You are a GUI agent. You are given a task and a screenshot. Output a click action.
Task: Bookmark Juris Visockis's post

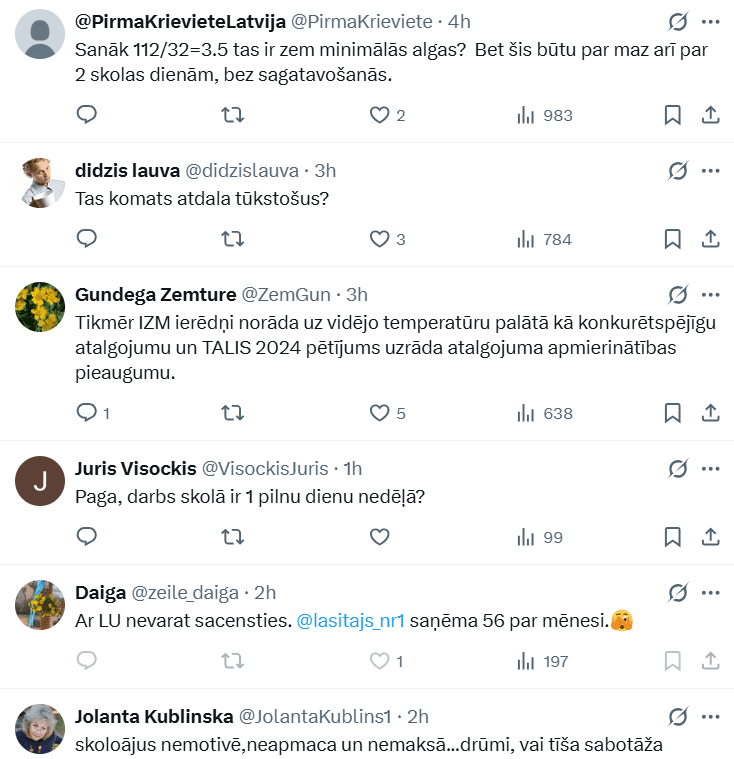click(673, 537)
